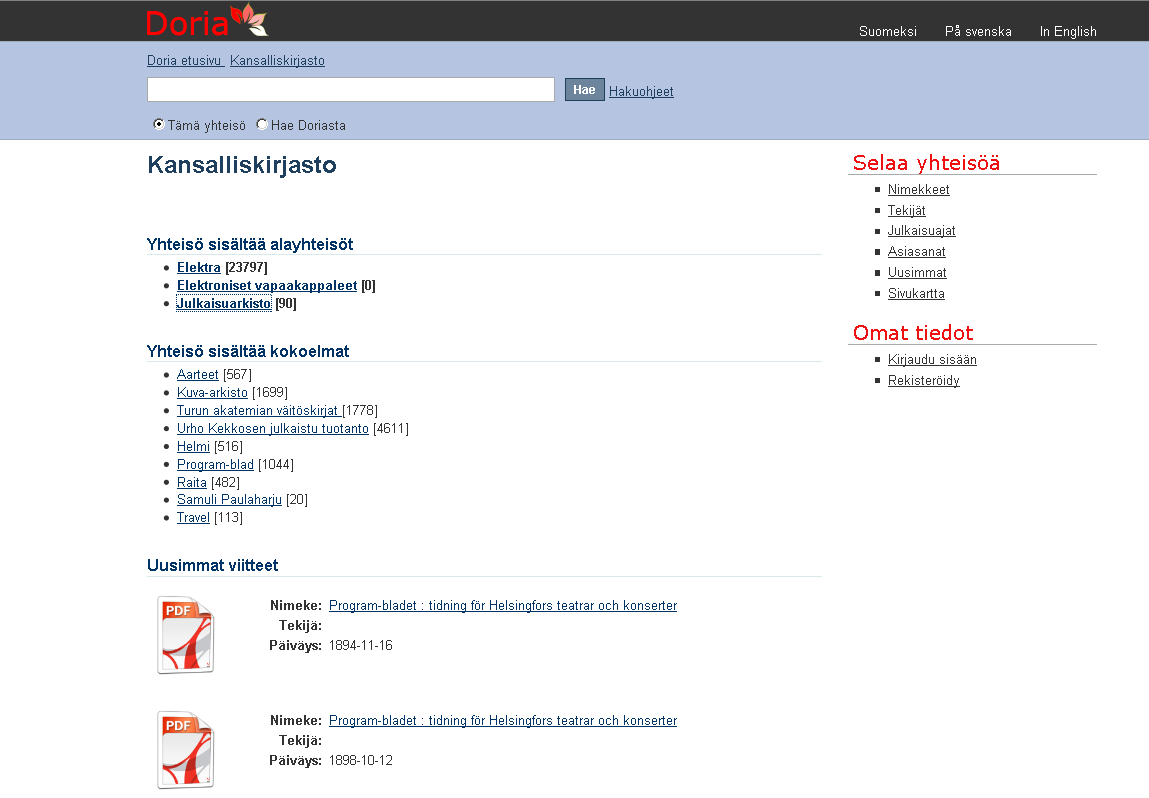Image resolution: width=1149 pixels, height=798 pixels.
Task: Focus the search text field
Action: click(350, 89)
